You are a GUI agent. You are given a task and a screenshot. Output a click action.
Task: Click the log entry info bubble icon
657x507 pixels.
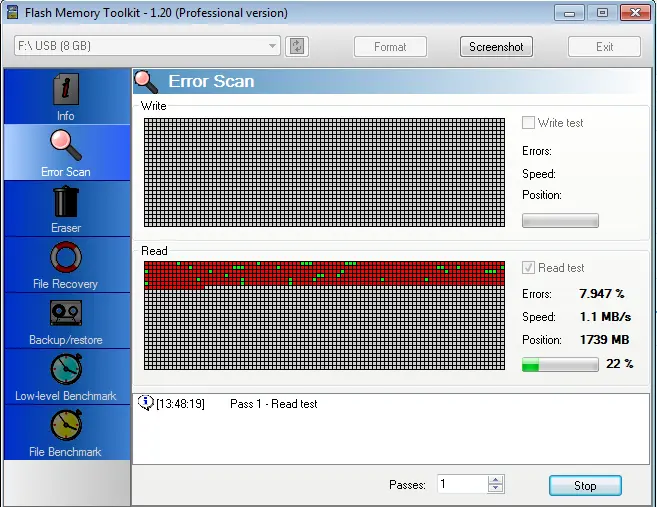coord(145,403)
